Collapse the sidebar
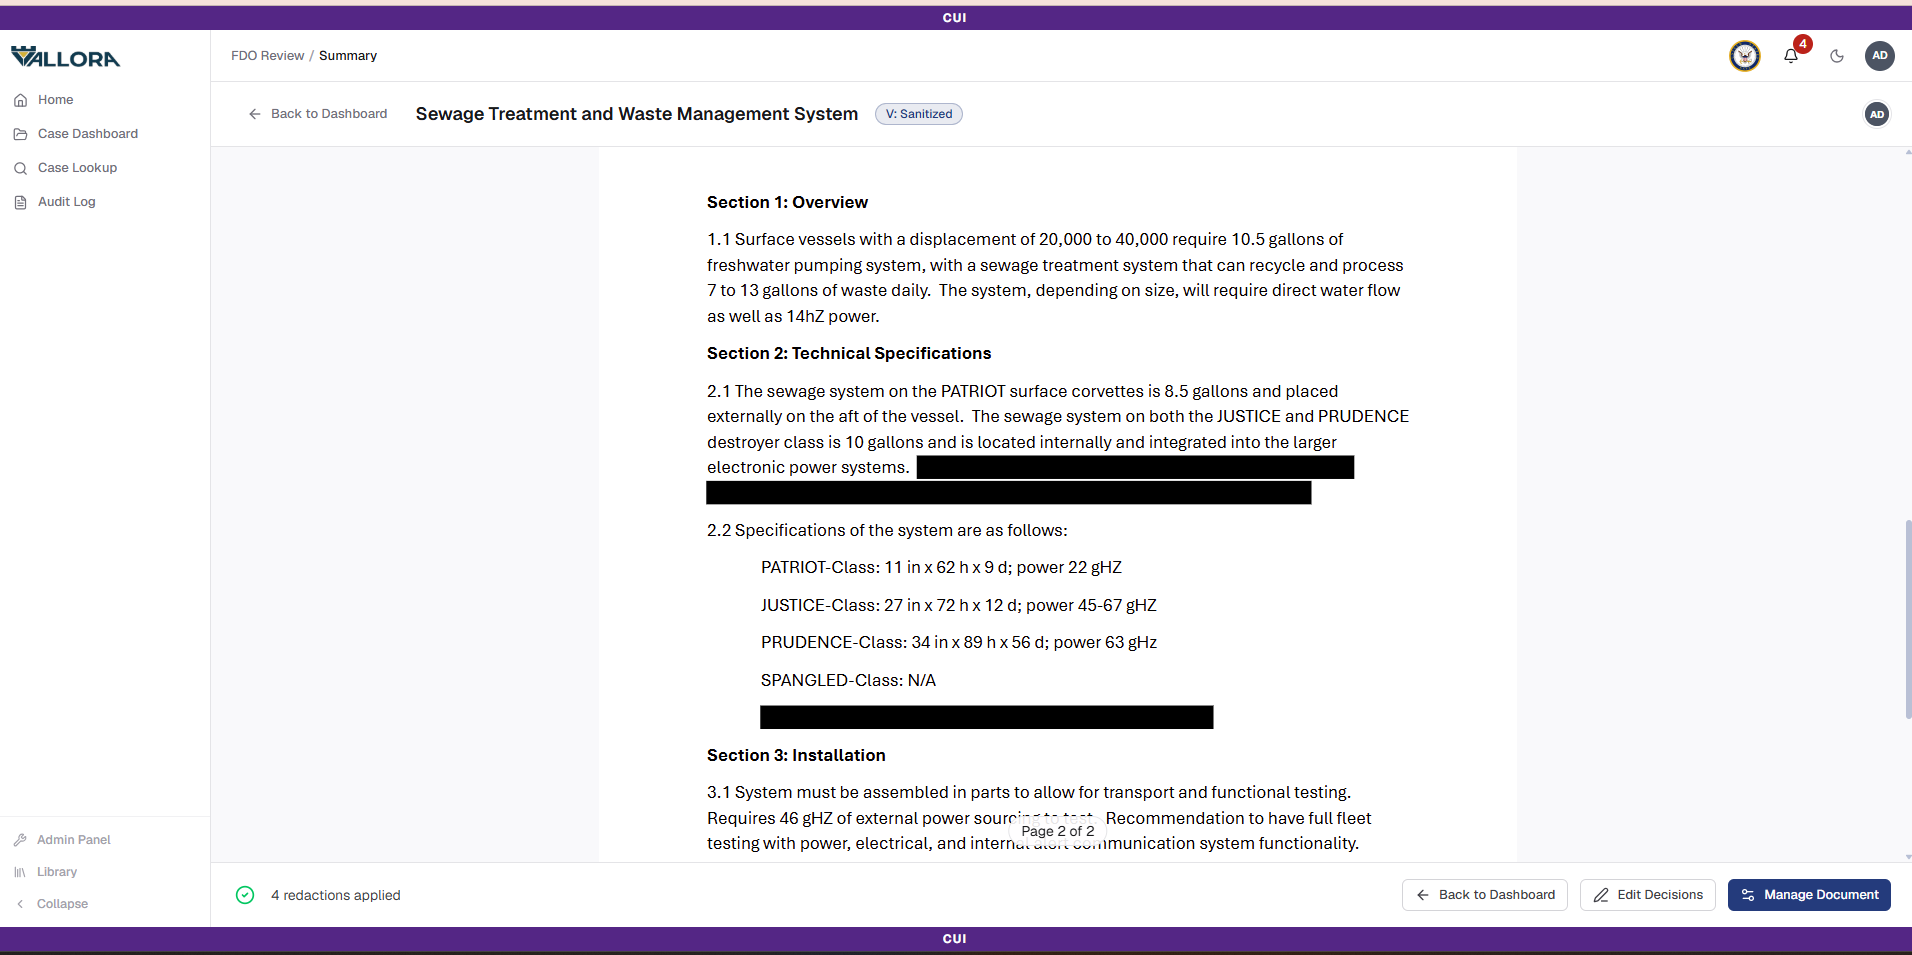Screen dimensions: 1912x955 [62, 904]
